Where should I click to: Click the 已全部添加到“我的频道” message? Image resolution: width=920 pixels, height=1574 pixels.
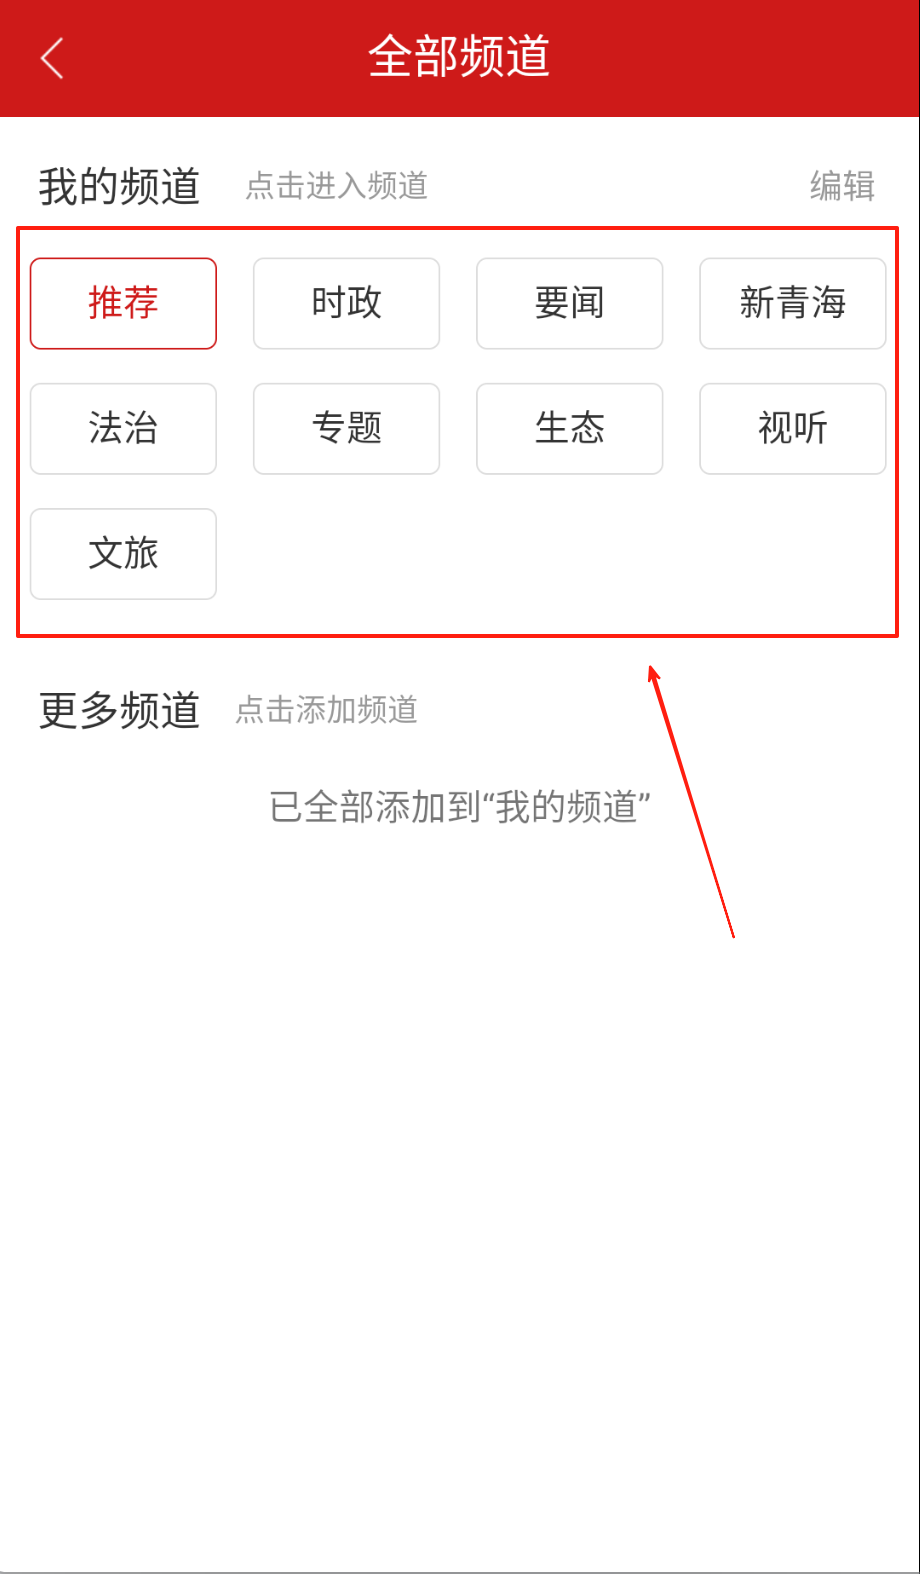[x=460, y=807]
